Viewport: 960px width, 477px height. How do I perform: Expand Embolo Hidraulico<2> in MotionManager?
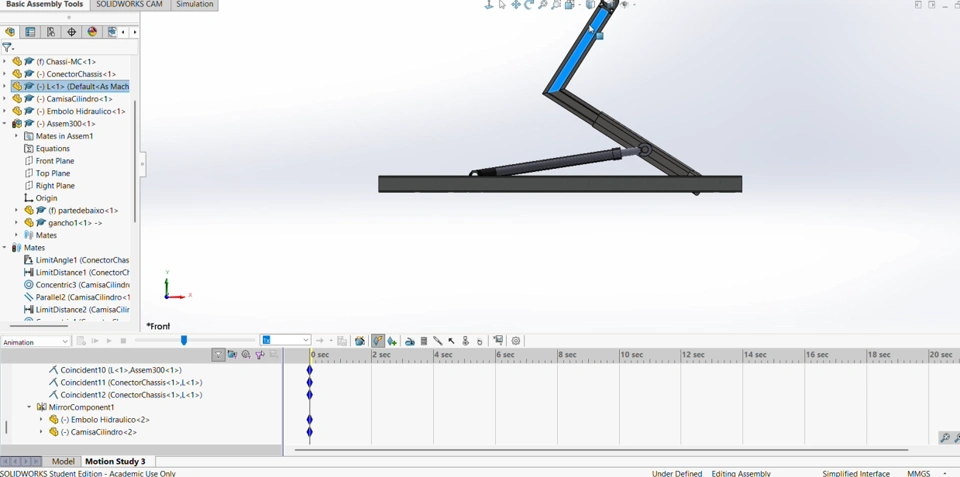coord(41,419)
